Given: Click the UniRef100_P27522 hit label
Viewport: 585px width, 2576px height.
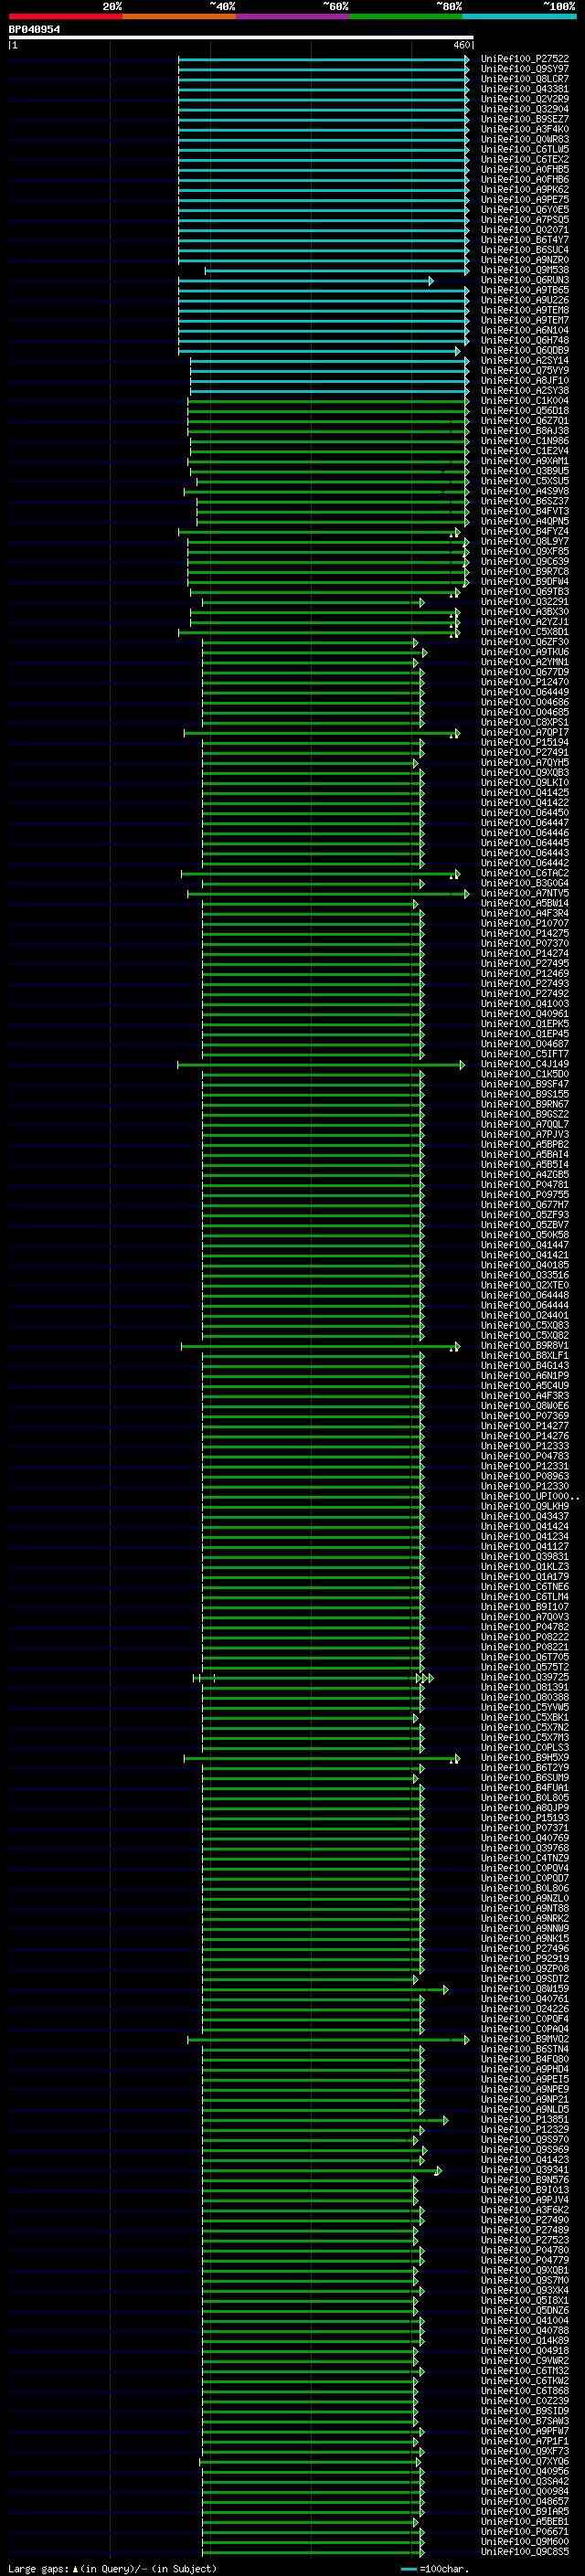Looking at the screenshot, I should point(524,59).
